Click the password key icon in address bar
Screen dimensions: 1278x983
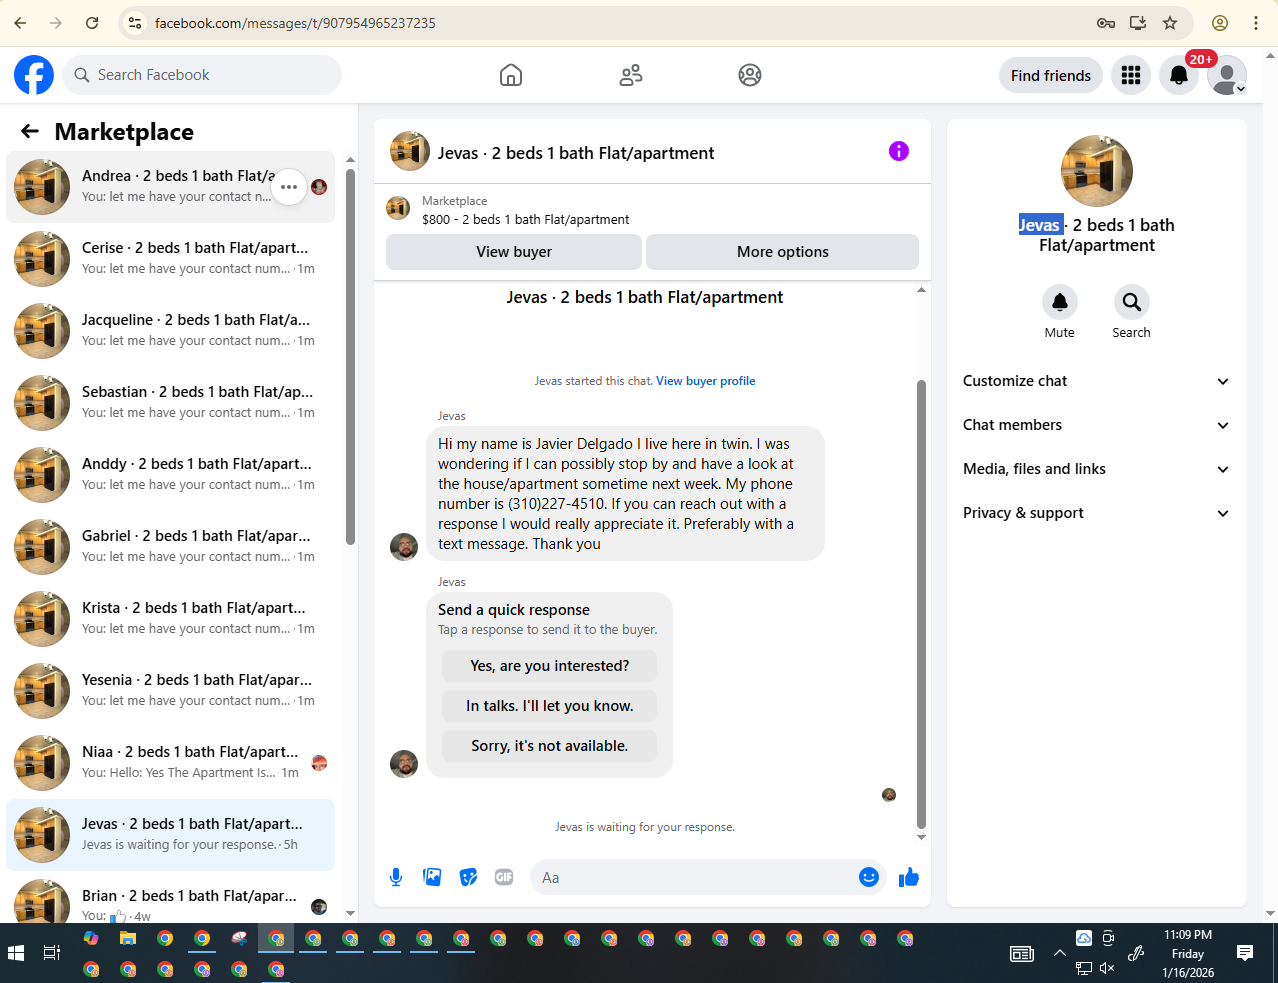click(1106, 23)
